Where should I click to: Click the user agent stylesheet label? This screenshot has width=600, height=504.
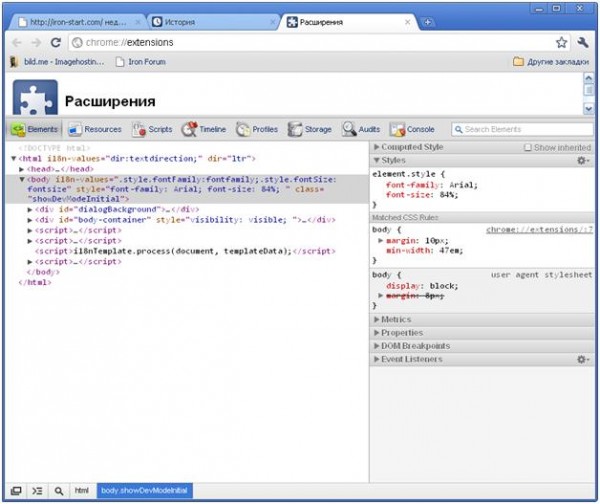click(x=541, y=275)
